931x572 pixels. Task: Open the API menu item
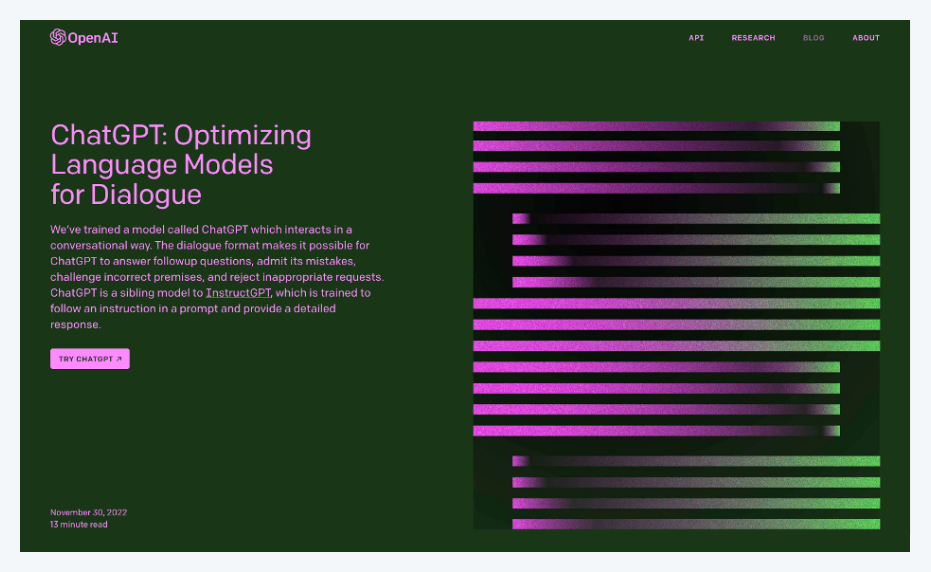(x=696, y=37)
